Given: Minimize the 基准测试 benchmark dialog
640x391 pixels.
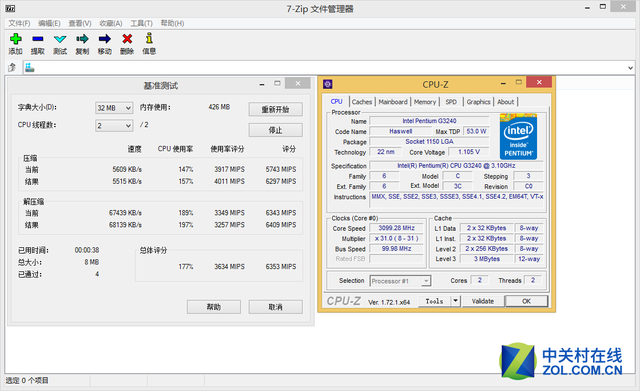Looking at the screenshot, I should [262, 84].
